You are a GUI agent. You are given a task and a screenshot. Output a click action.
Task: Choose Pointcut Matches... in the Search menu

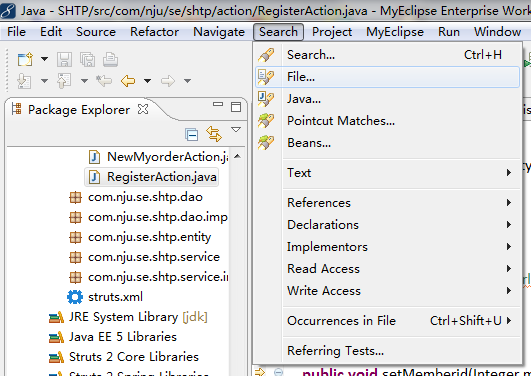(387, 121)
